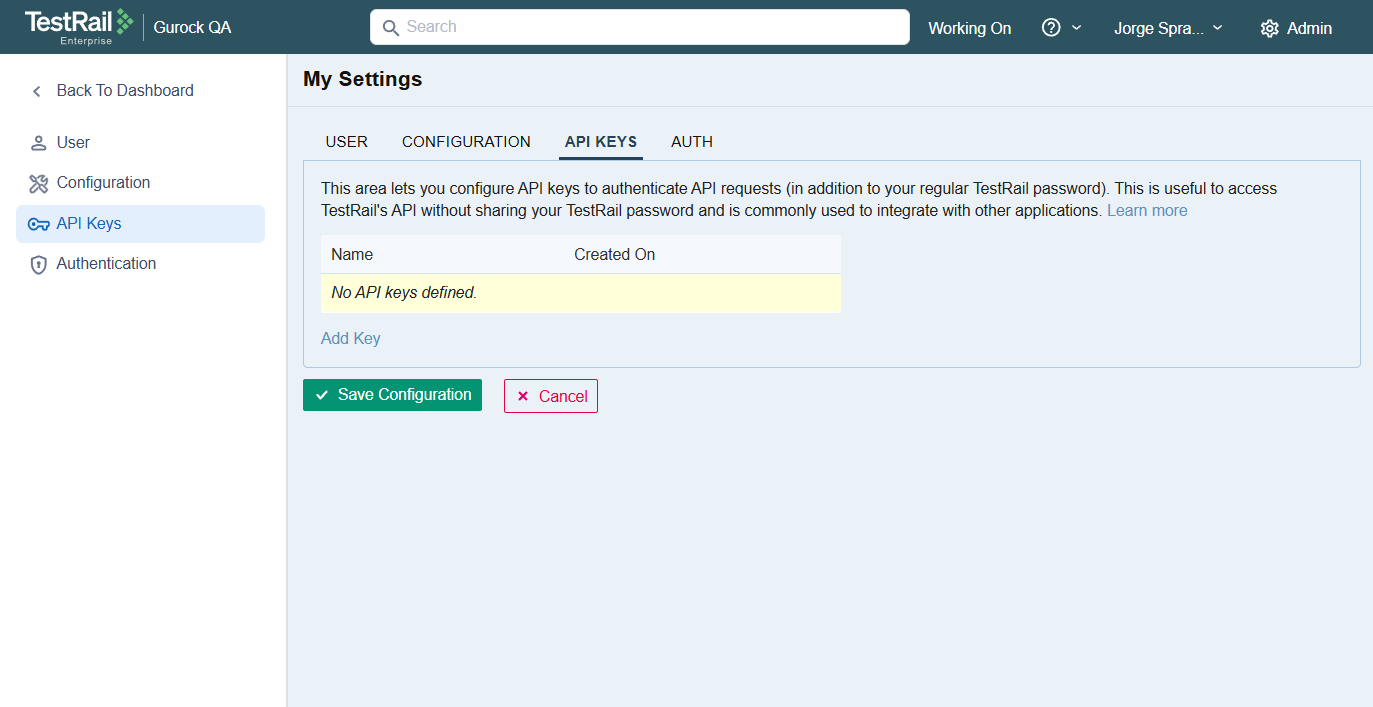Image resolution: width=1373 pixels, height=707 pixels.
Task: Open the Working On menu
Action: coord(970,28)
